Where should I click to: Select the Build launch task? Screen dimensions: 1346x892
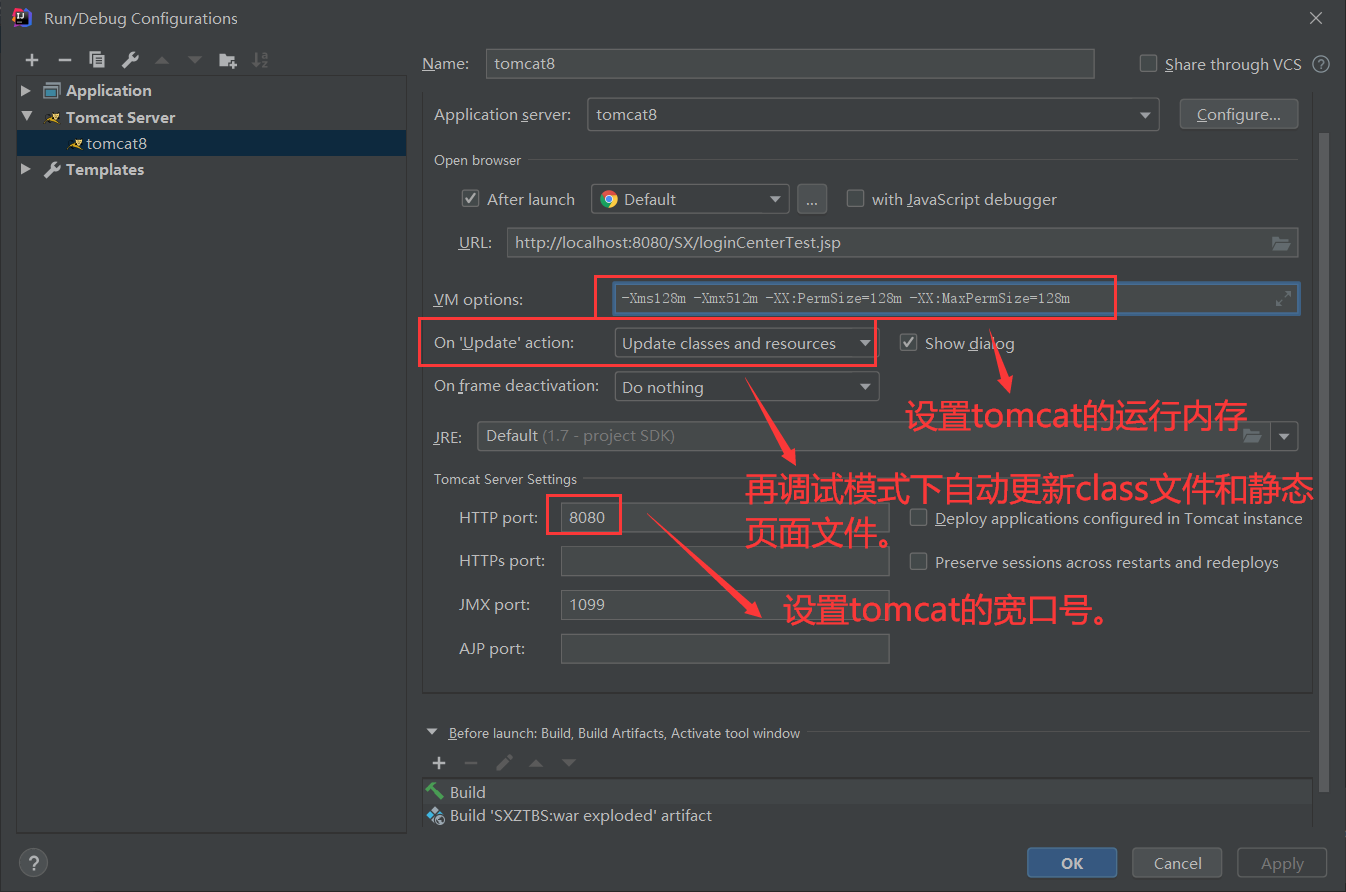click(867, 792)
